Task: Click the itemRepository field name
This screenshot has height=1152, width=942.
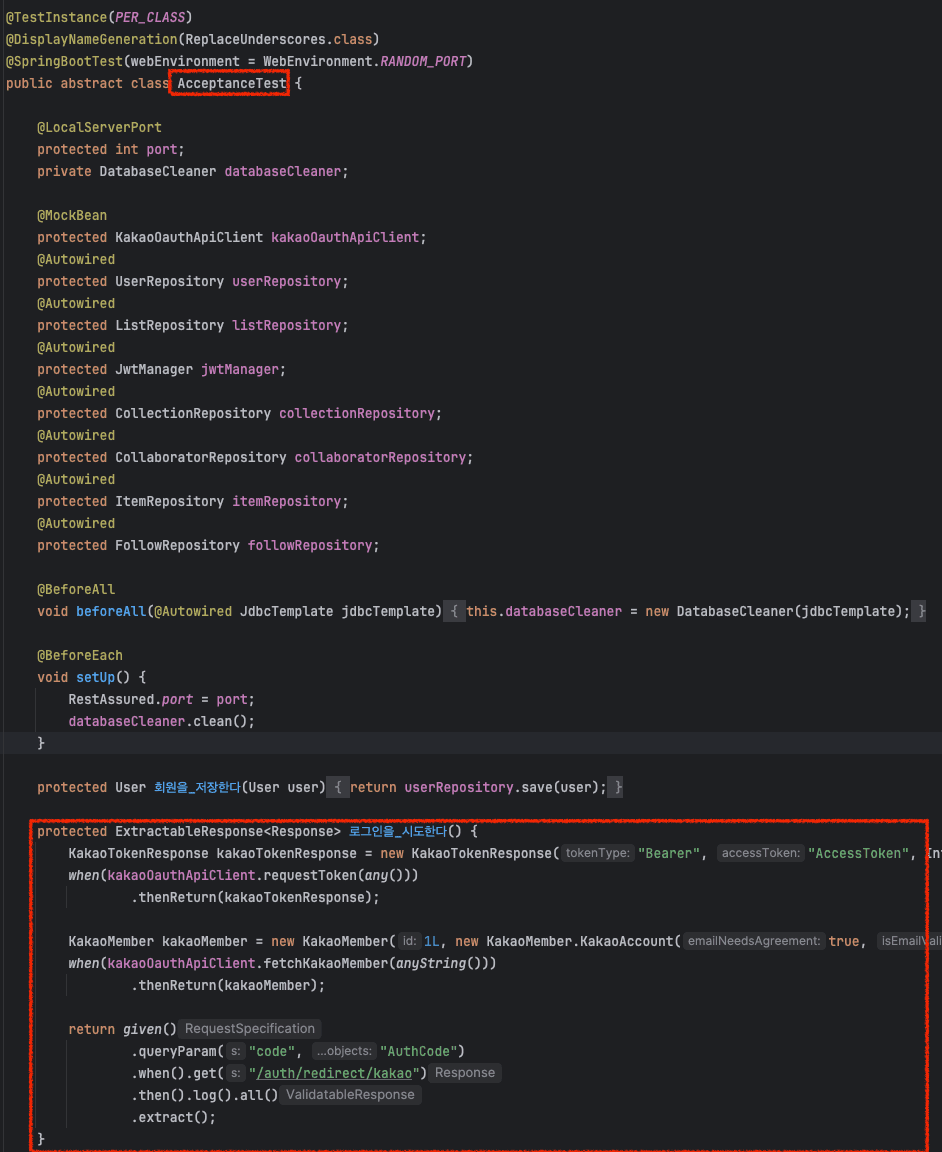Action: (287, 502)
